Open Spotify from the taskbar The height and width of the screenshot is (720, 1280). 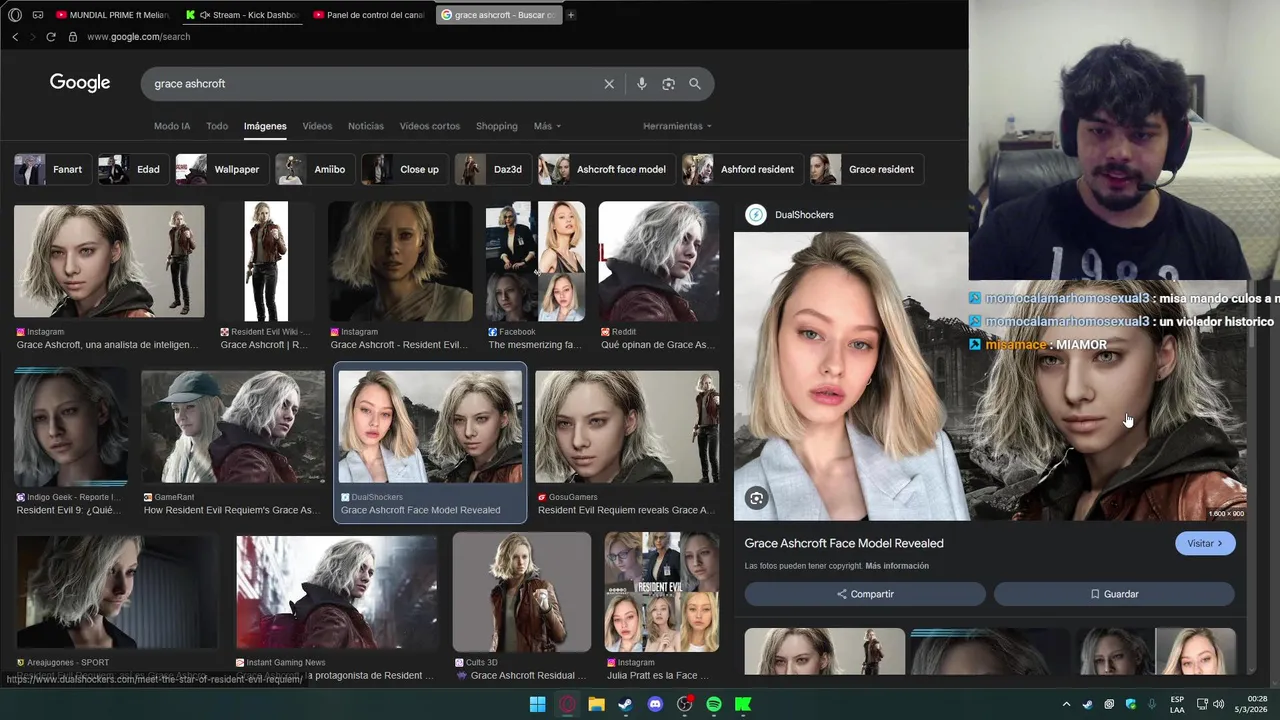pyautogui.click(x=713, y=704)
